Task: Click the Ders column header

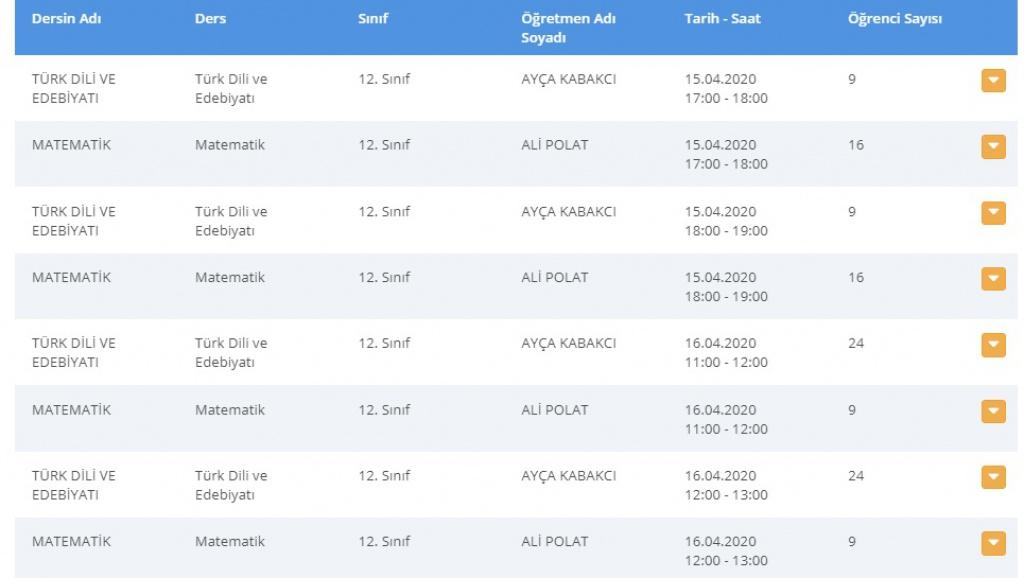Action: (210, 19)
